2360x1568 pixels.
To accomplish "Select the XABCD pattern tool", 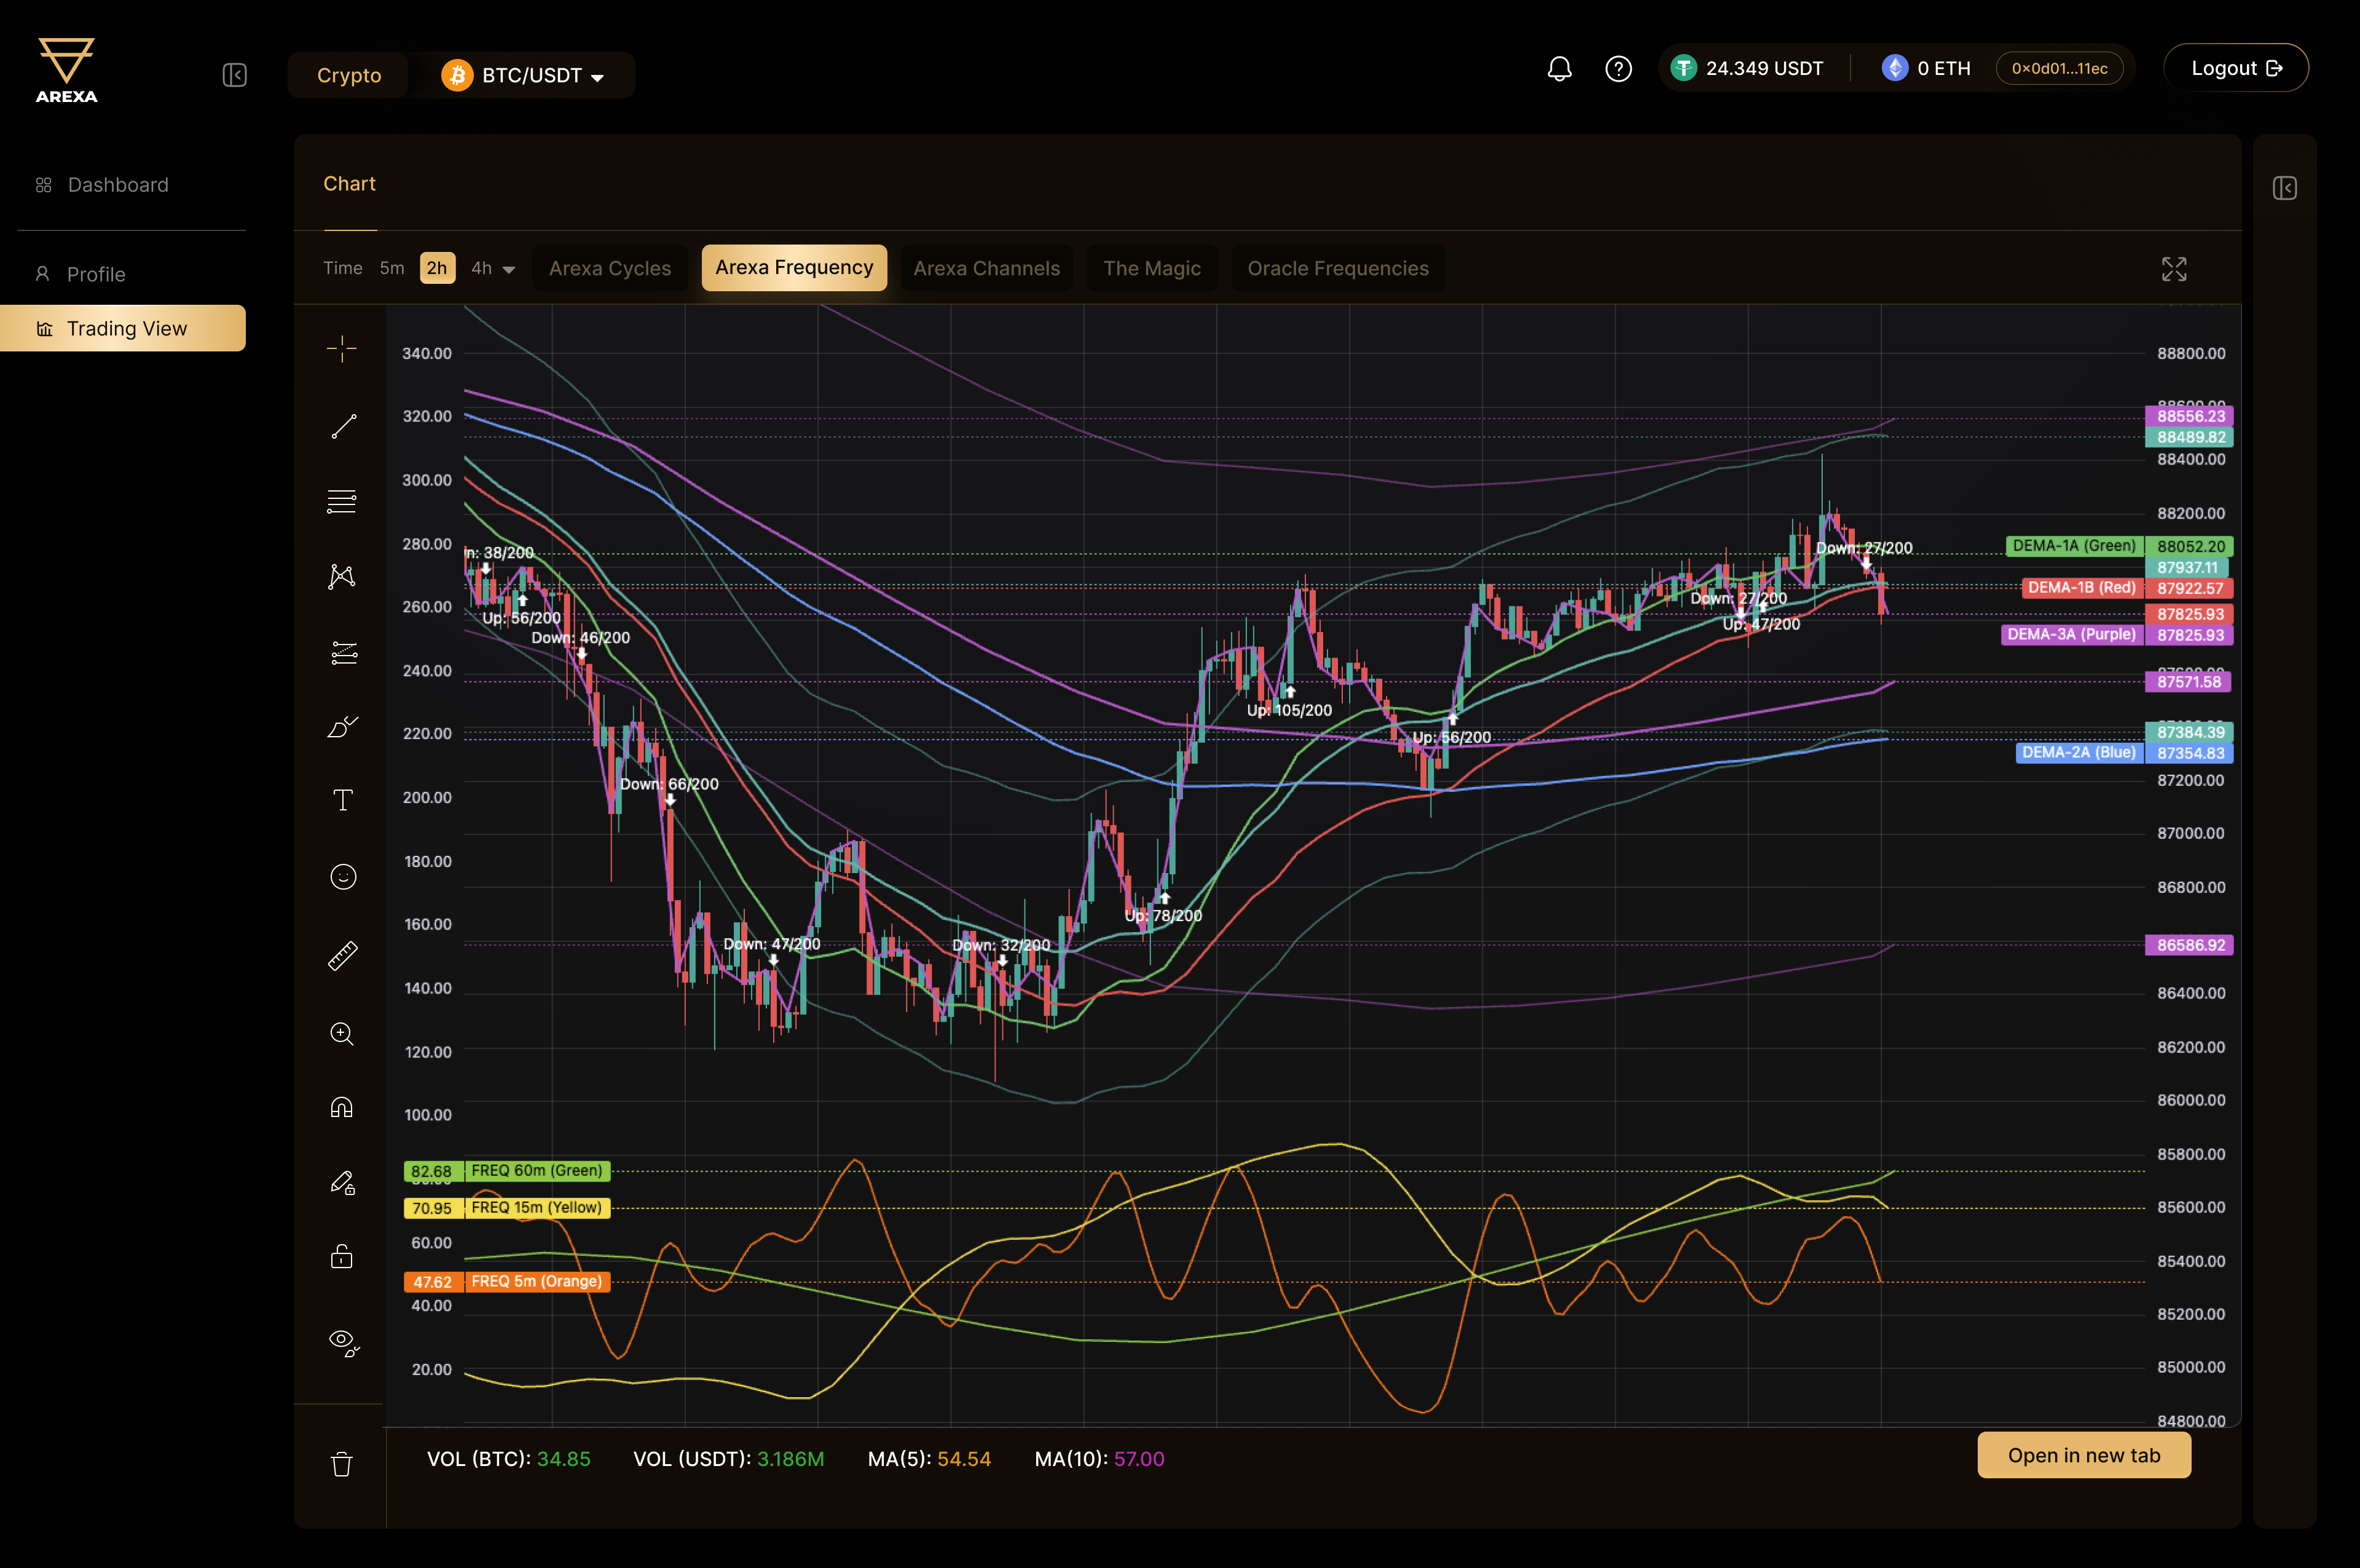I will pyautogui.click(x=341, y=575).
